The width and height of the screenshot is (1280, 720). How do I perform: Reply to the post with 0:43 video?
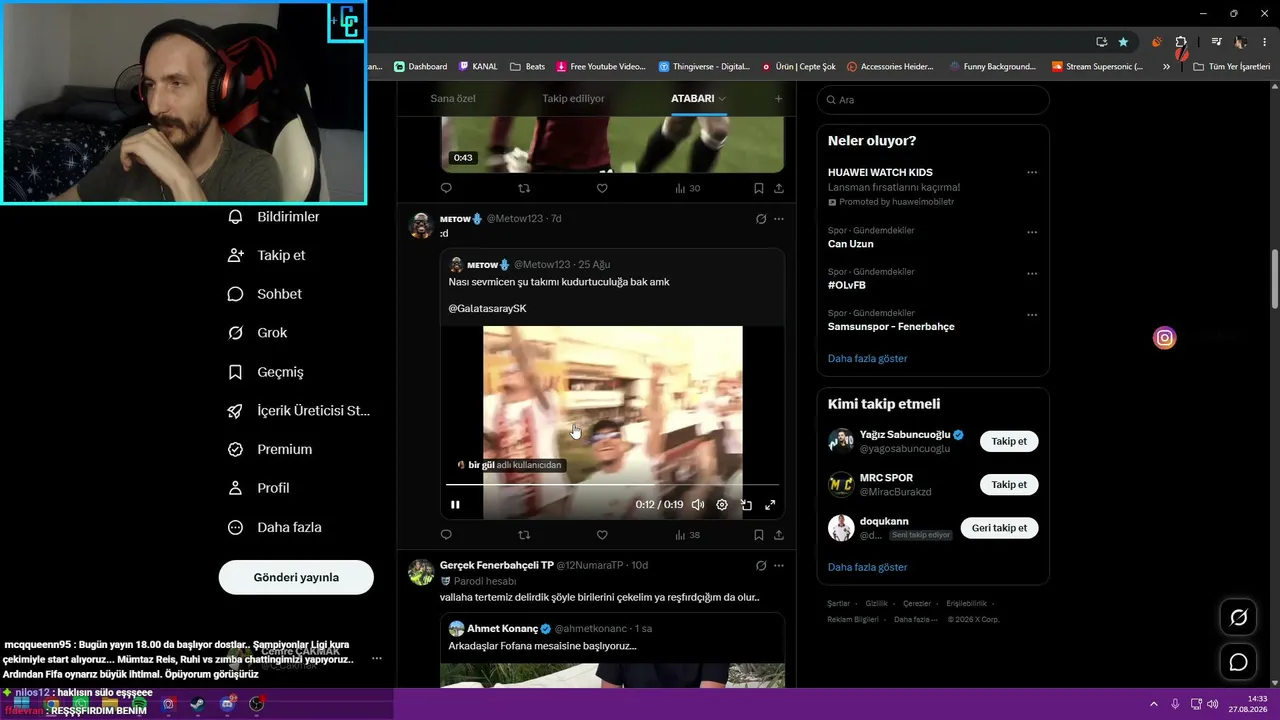[446, 188]
